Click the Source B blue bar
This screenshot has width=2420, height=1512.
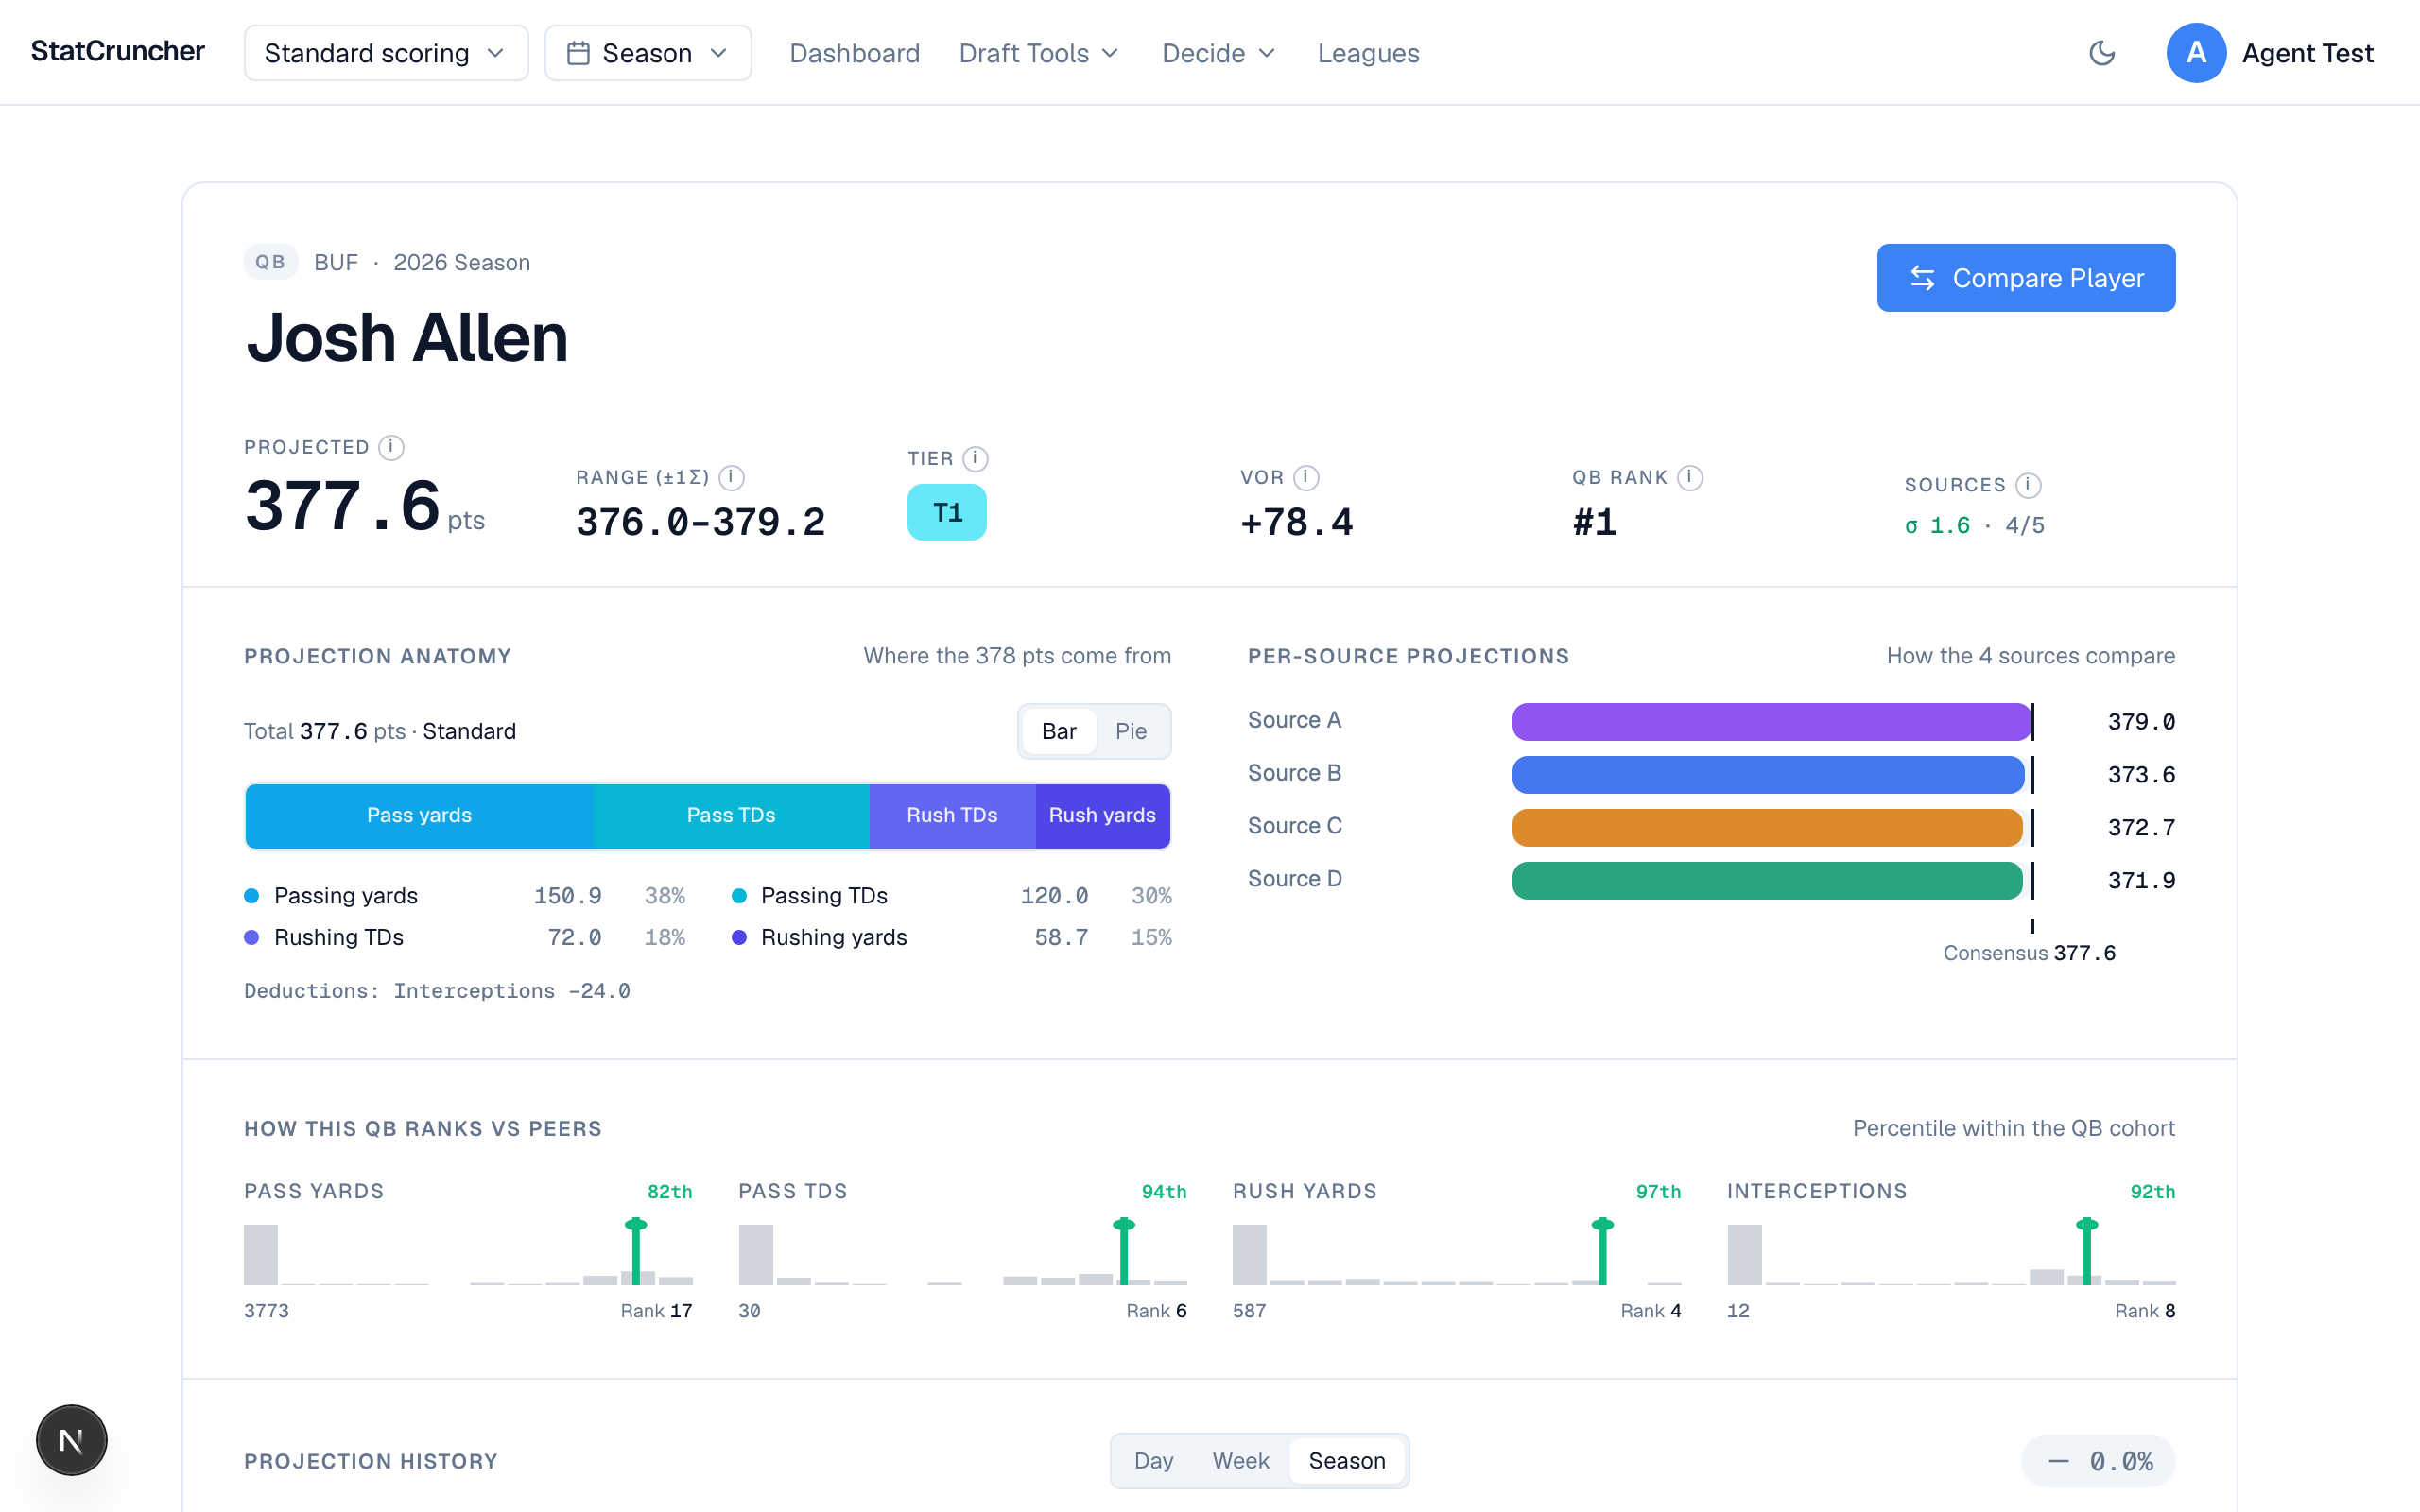1768,774
